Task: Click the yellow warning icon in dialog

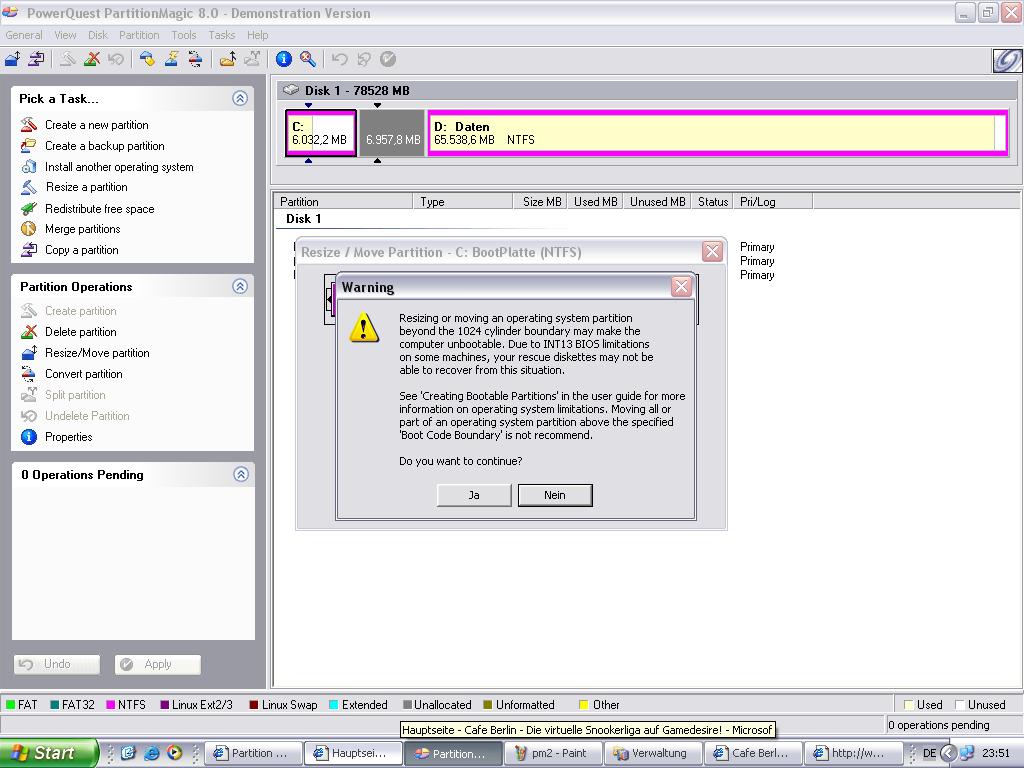Action: point(364,327)
